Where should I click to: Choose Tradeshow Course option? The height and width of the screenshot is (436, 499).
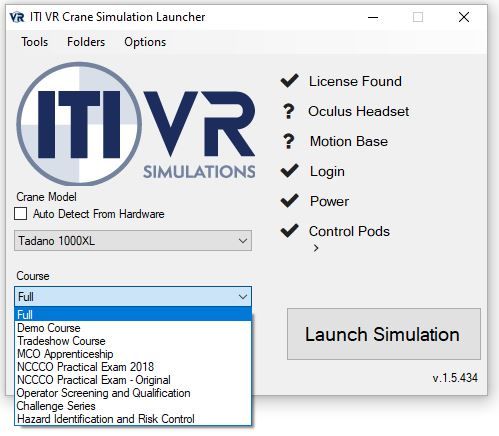pyautogui.click(x=133, y=341)
